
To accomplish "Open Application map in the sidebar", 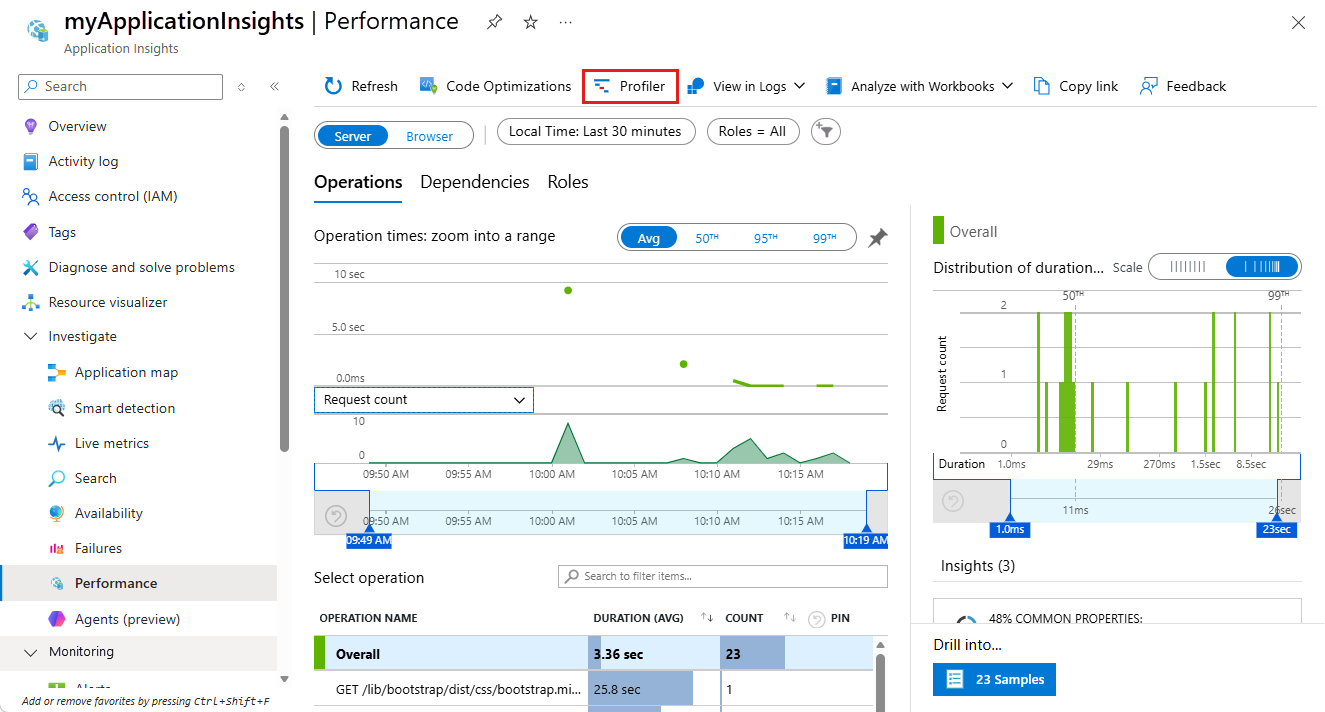I will point(126,372).
